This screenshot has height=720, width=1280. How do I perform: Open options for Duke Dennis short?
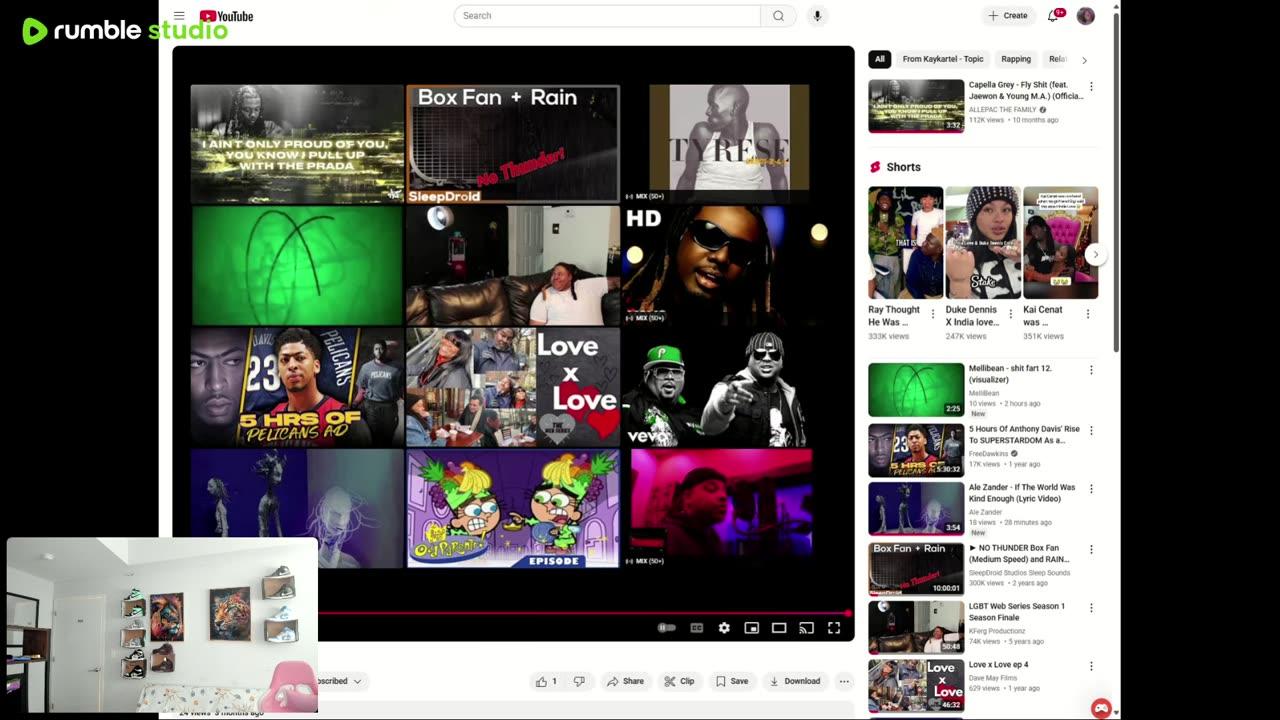click(x=1010, y=313)
